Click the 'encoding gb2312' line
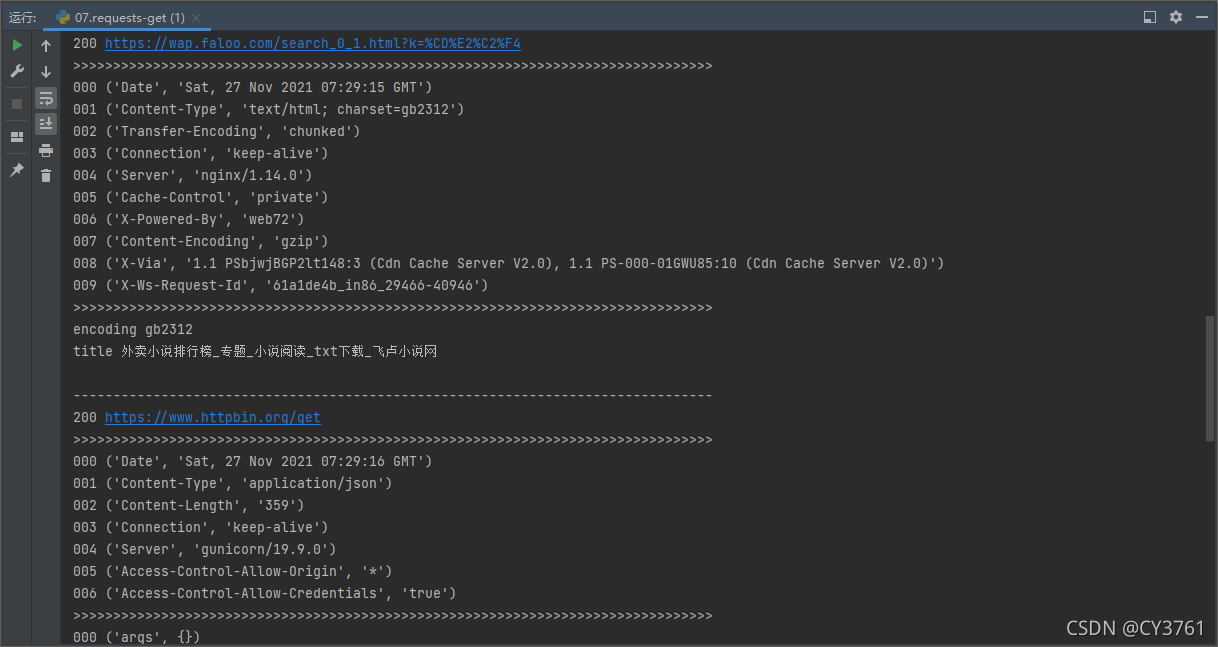The image size is (1218, 647). 133,330
